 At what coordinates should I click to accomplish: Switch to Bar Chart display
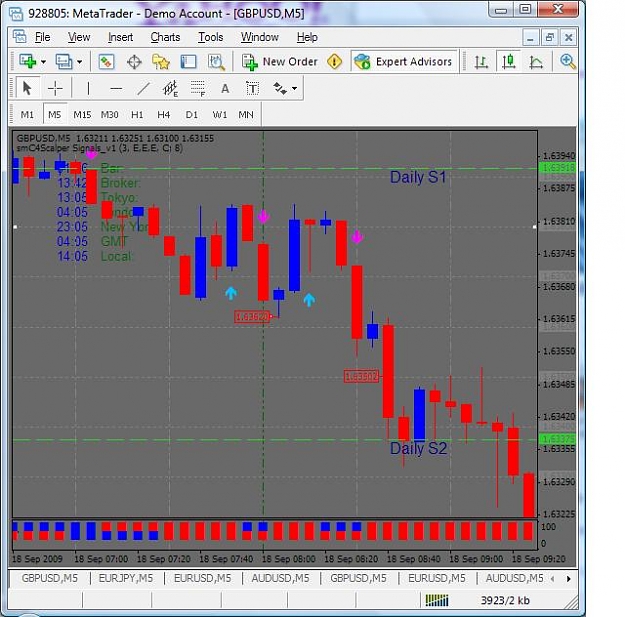(481, 62)
